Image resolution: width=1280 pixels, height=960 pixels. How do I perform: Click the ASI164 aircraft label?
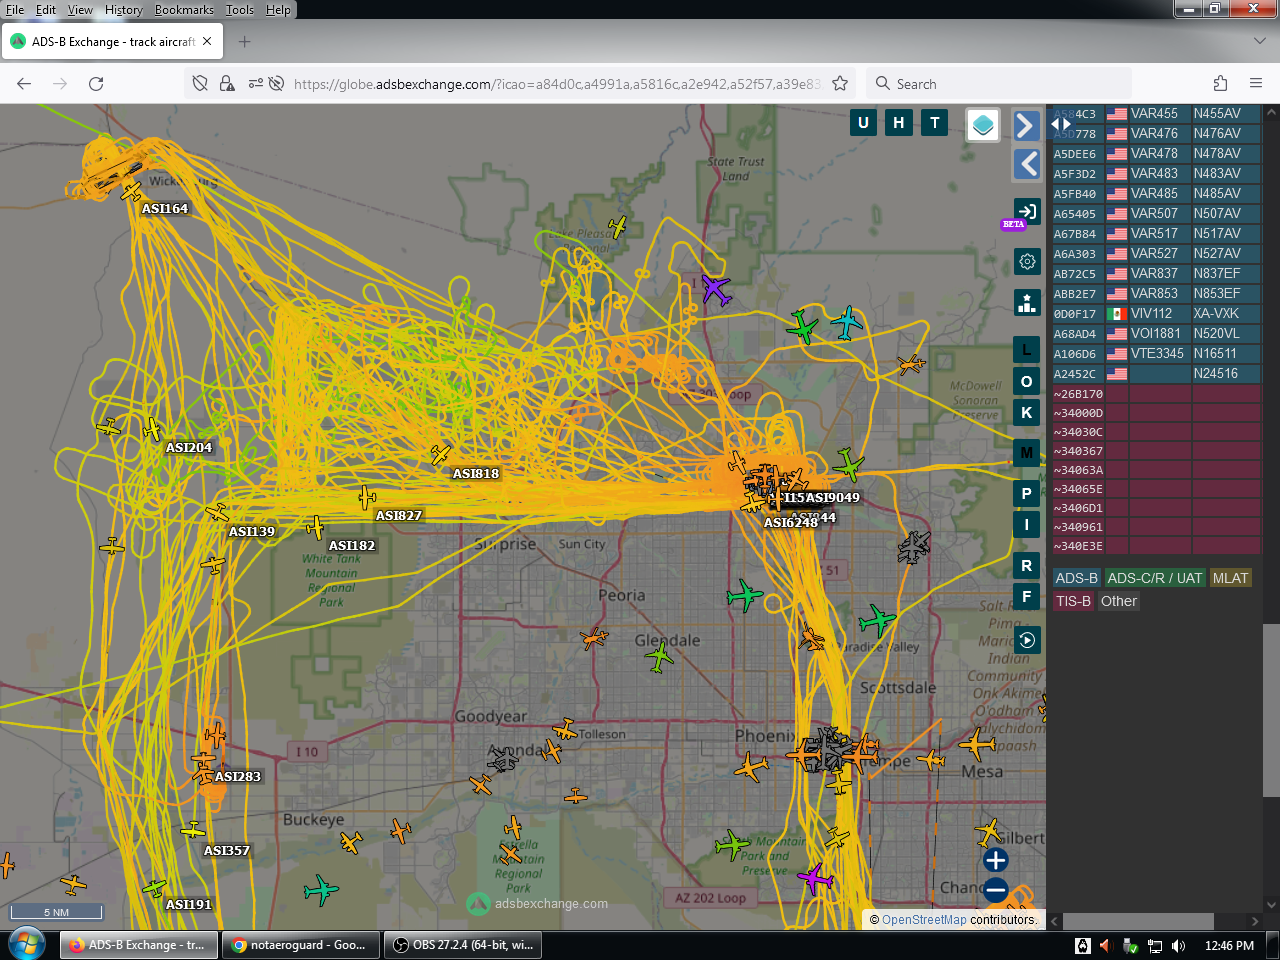click(x=165, y=208)
